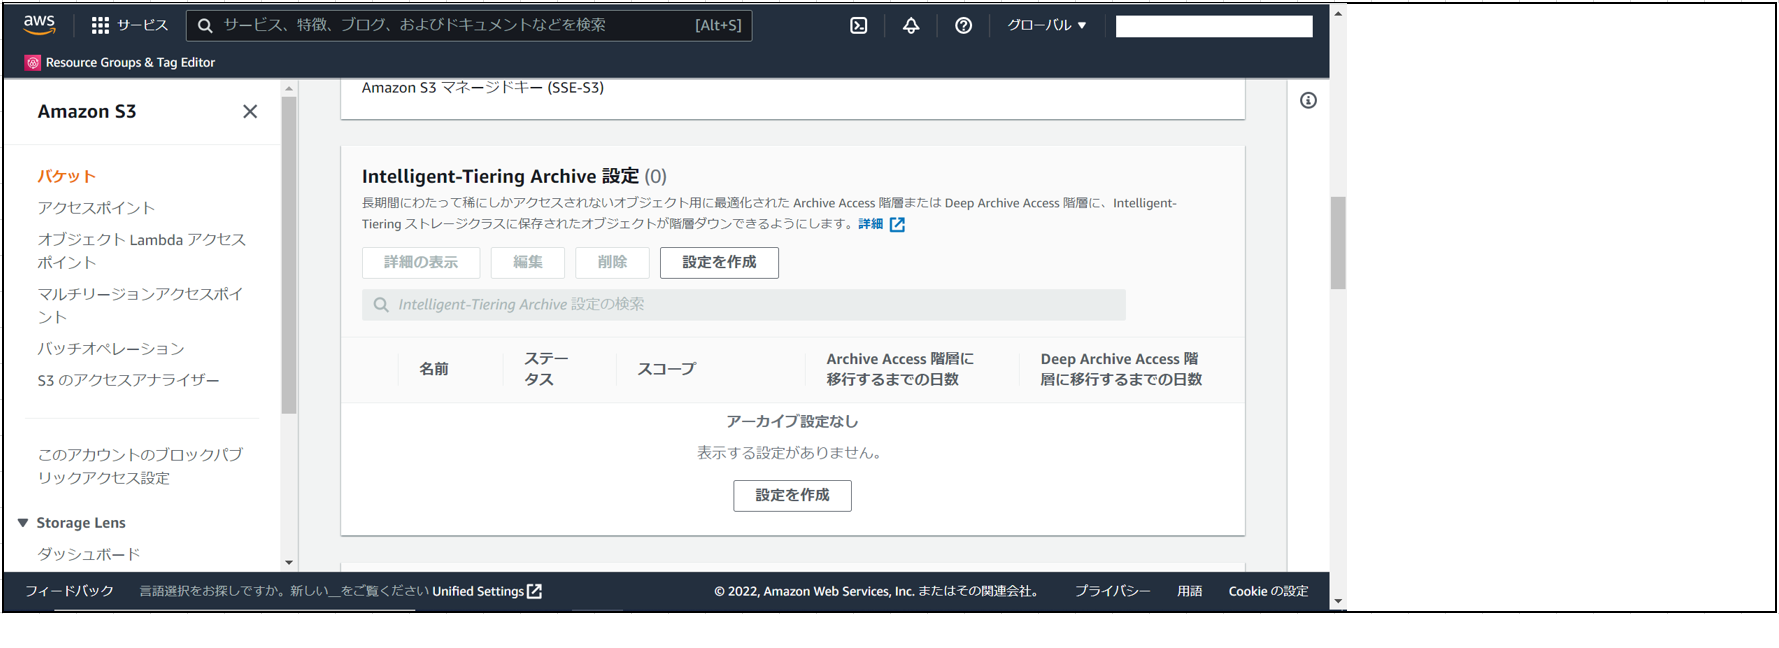Focus the top AWS search field
Viewport: 1779px width, 648px height.
click(x=469, y=25)
